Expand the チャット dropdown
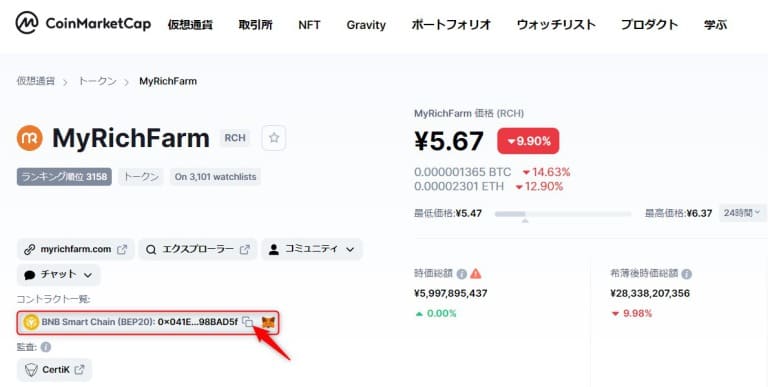 58,275
